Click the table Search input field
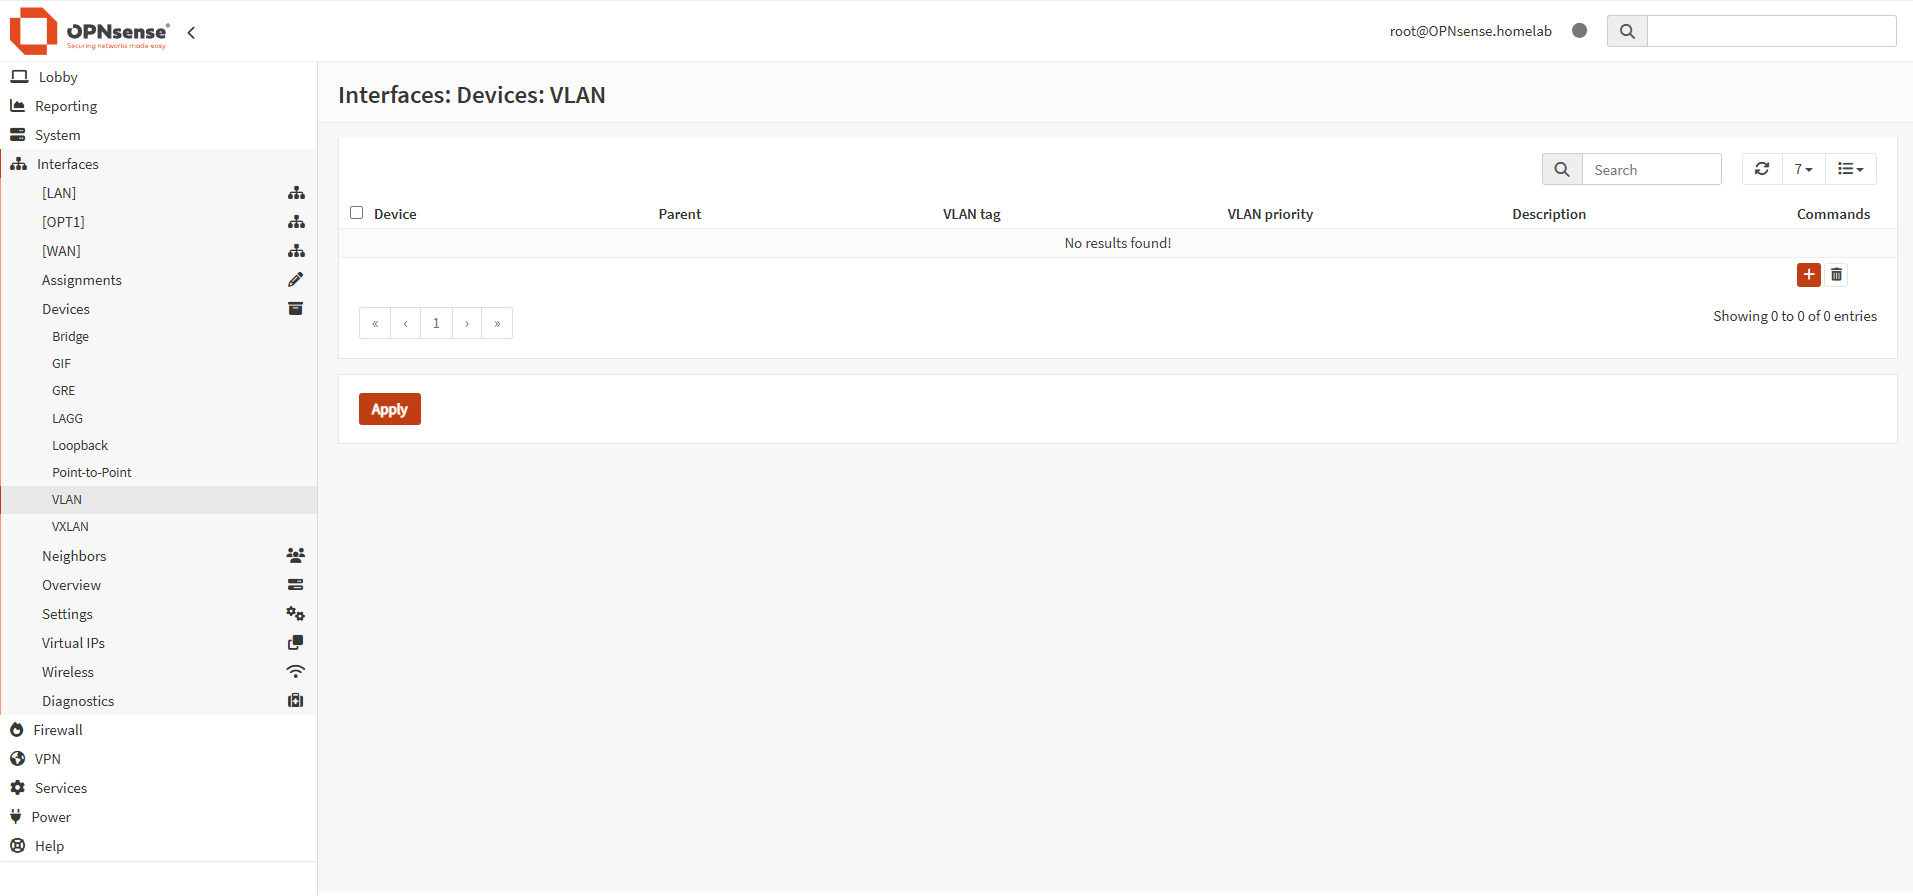Screen dimensions: 1913x896 1652,170
